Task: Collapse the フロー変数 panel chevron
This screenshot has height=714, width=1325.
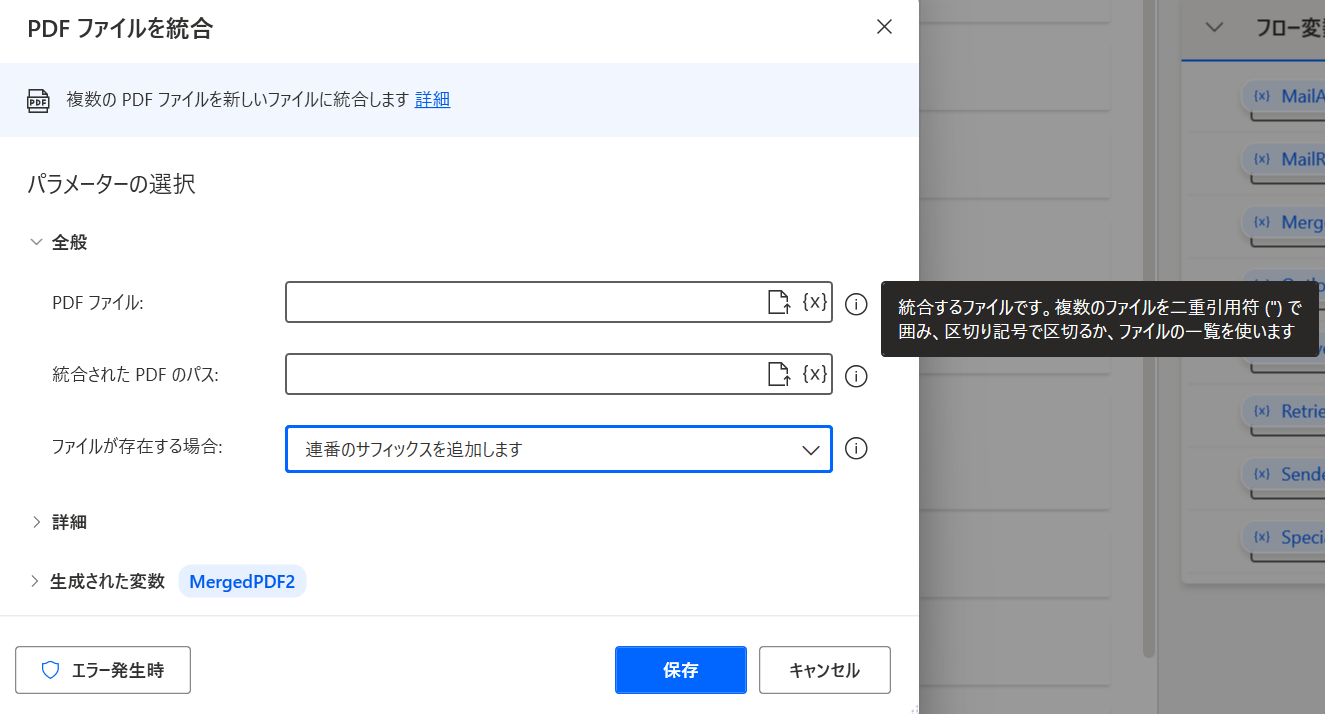Action: [1215, 27]
